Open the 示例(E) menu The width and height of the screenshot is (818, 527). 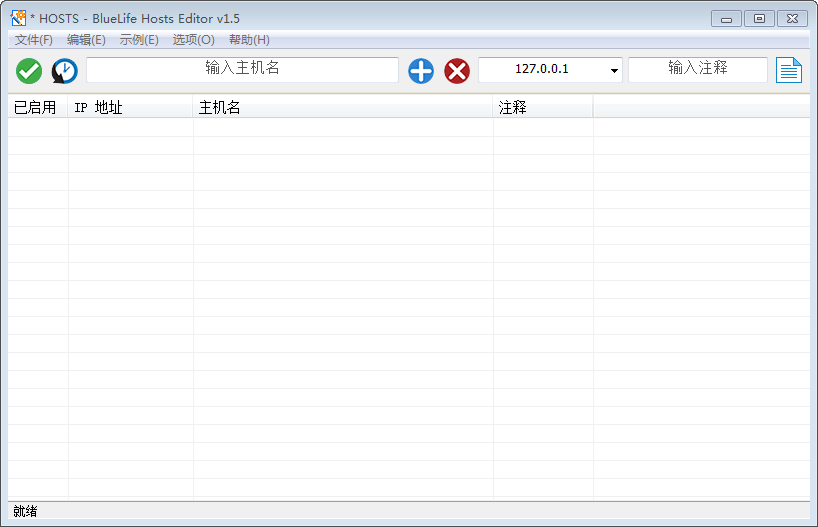click(x=139, y=40)
